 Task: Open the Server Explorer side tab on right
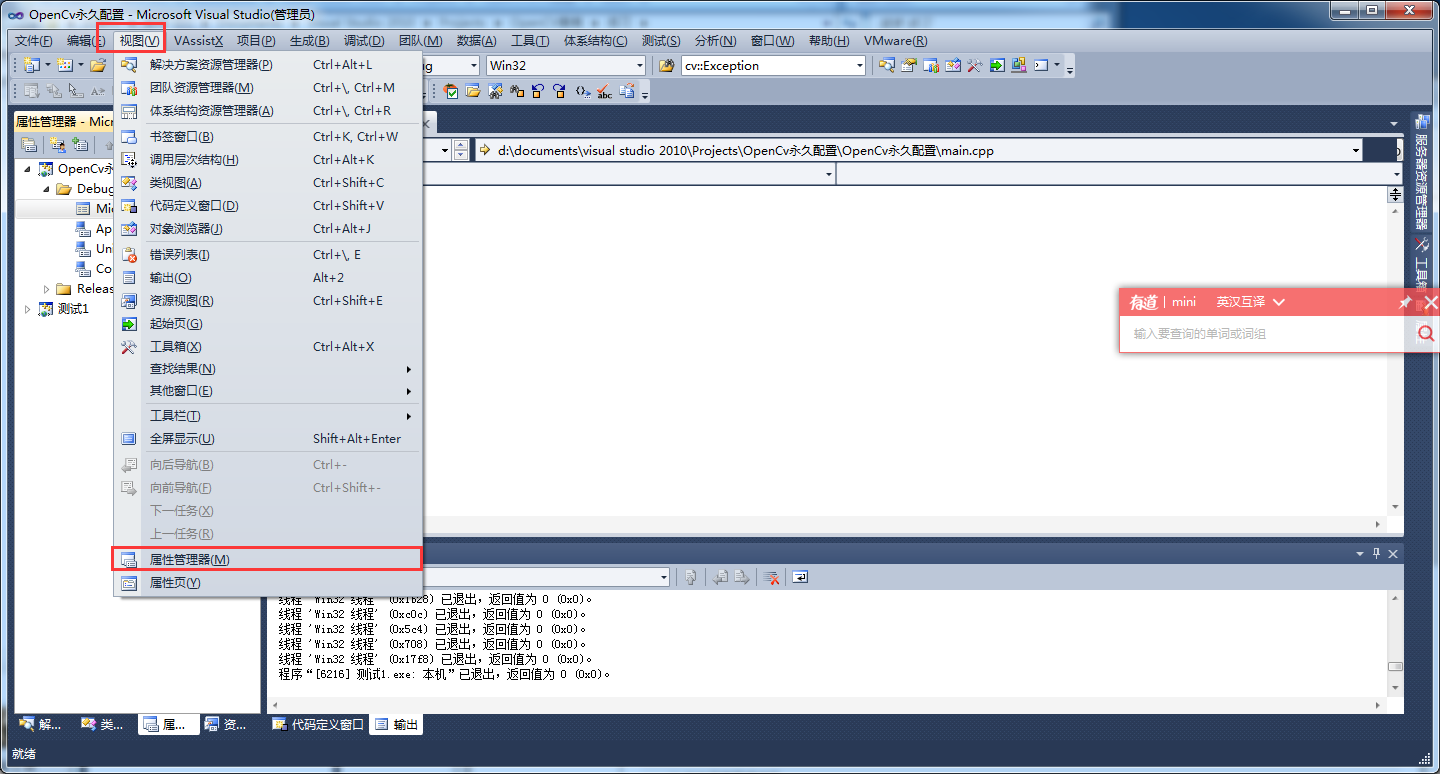click(x=1421, y=170)
